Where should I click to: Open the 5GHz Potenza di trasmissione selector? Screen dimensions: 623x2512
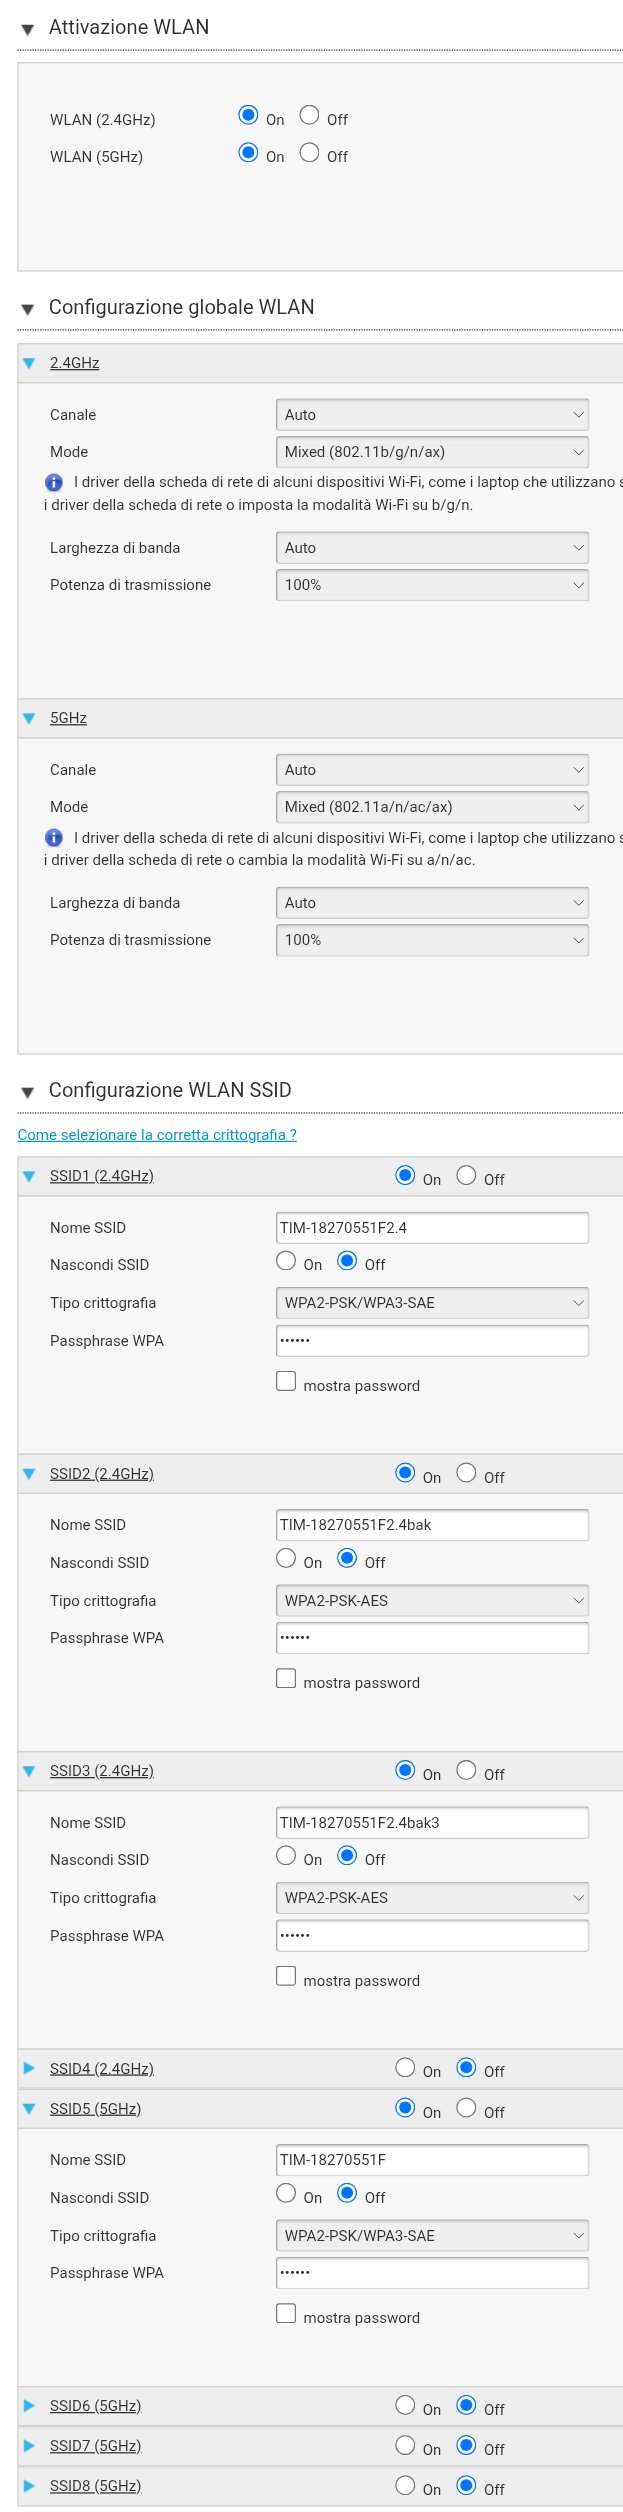click(432, 940)
